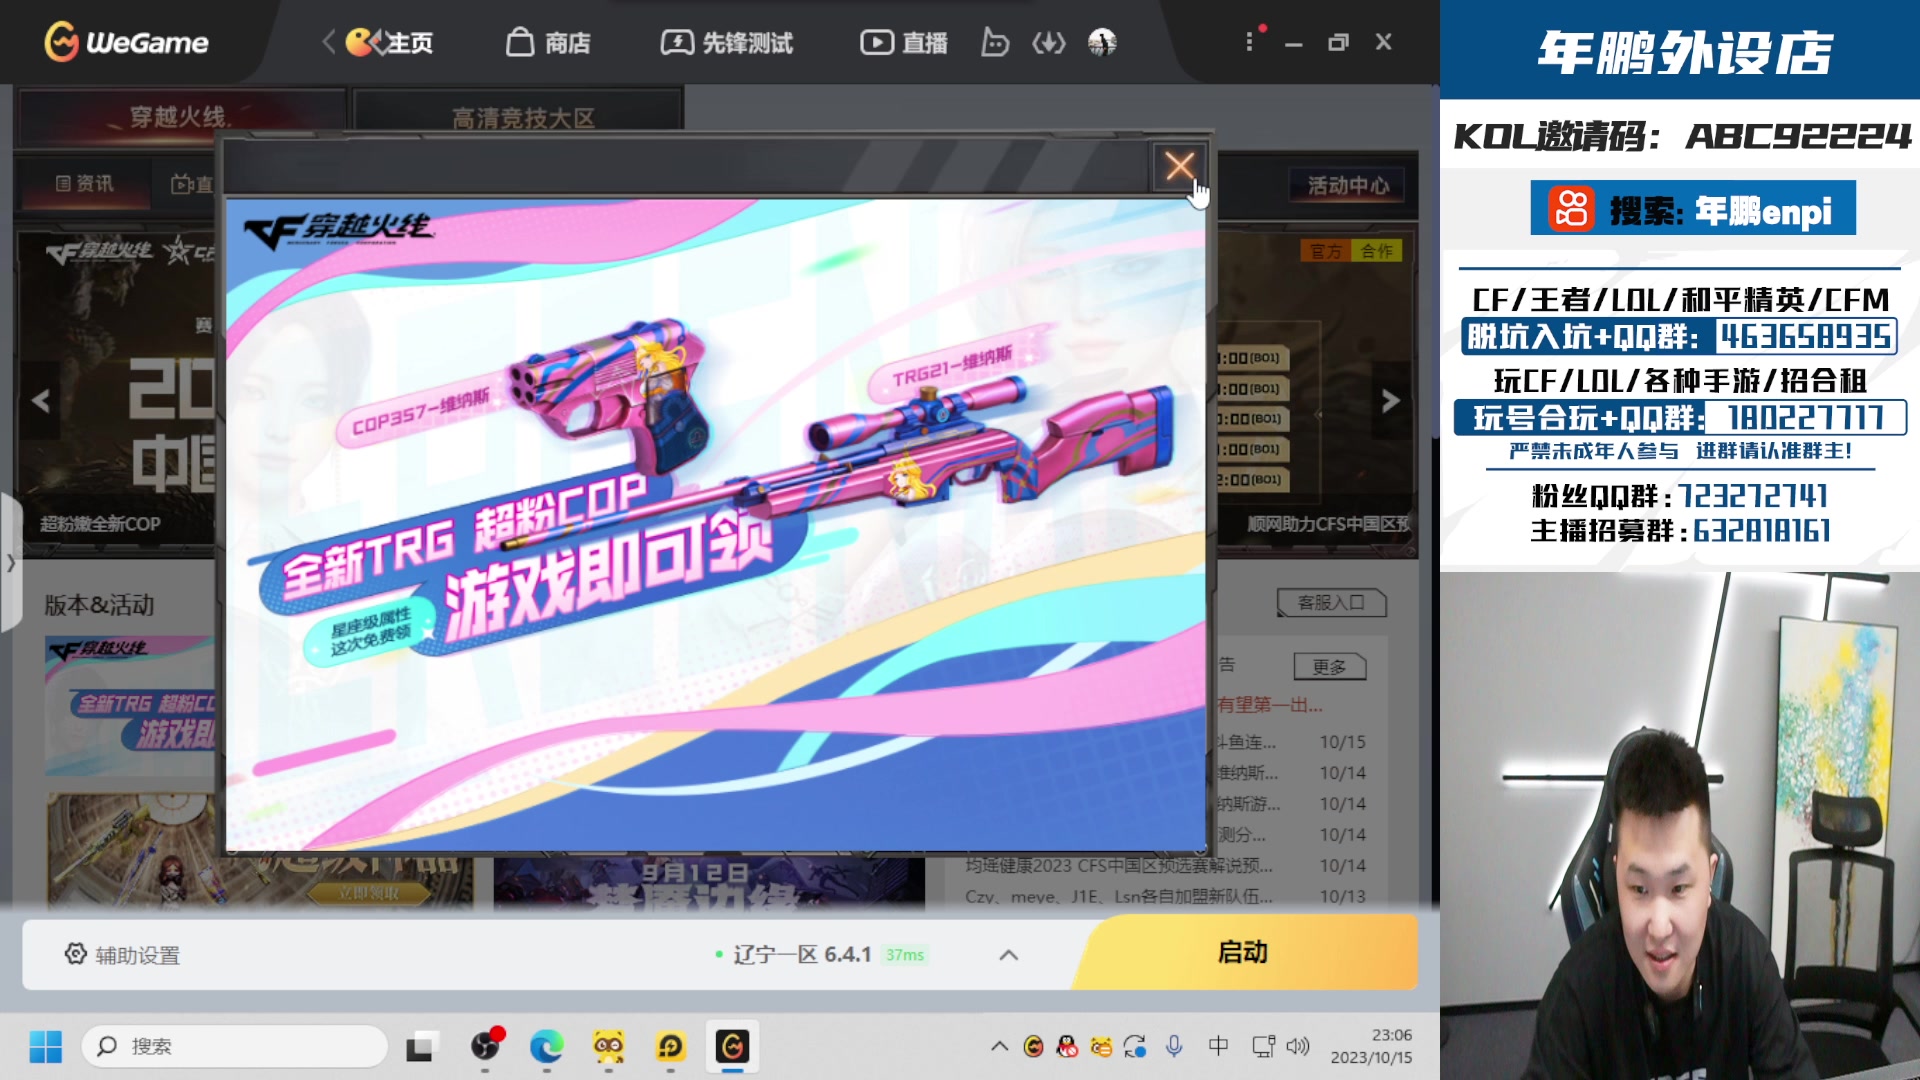Open the 均瑶健康2023 CFS news item

click(x=1165, y=865)
